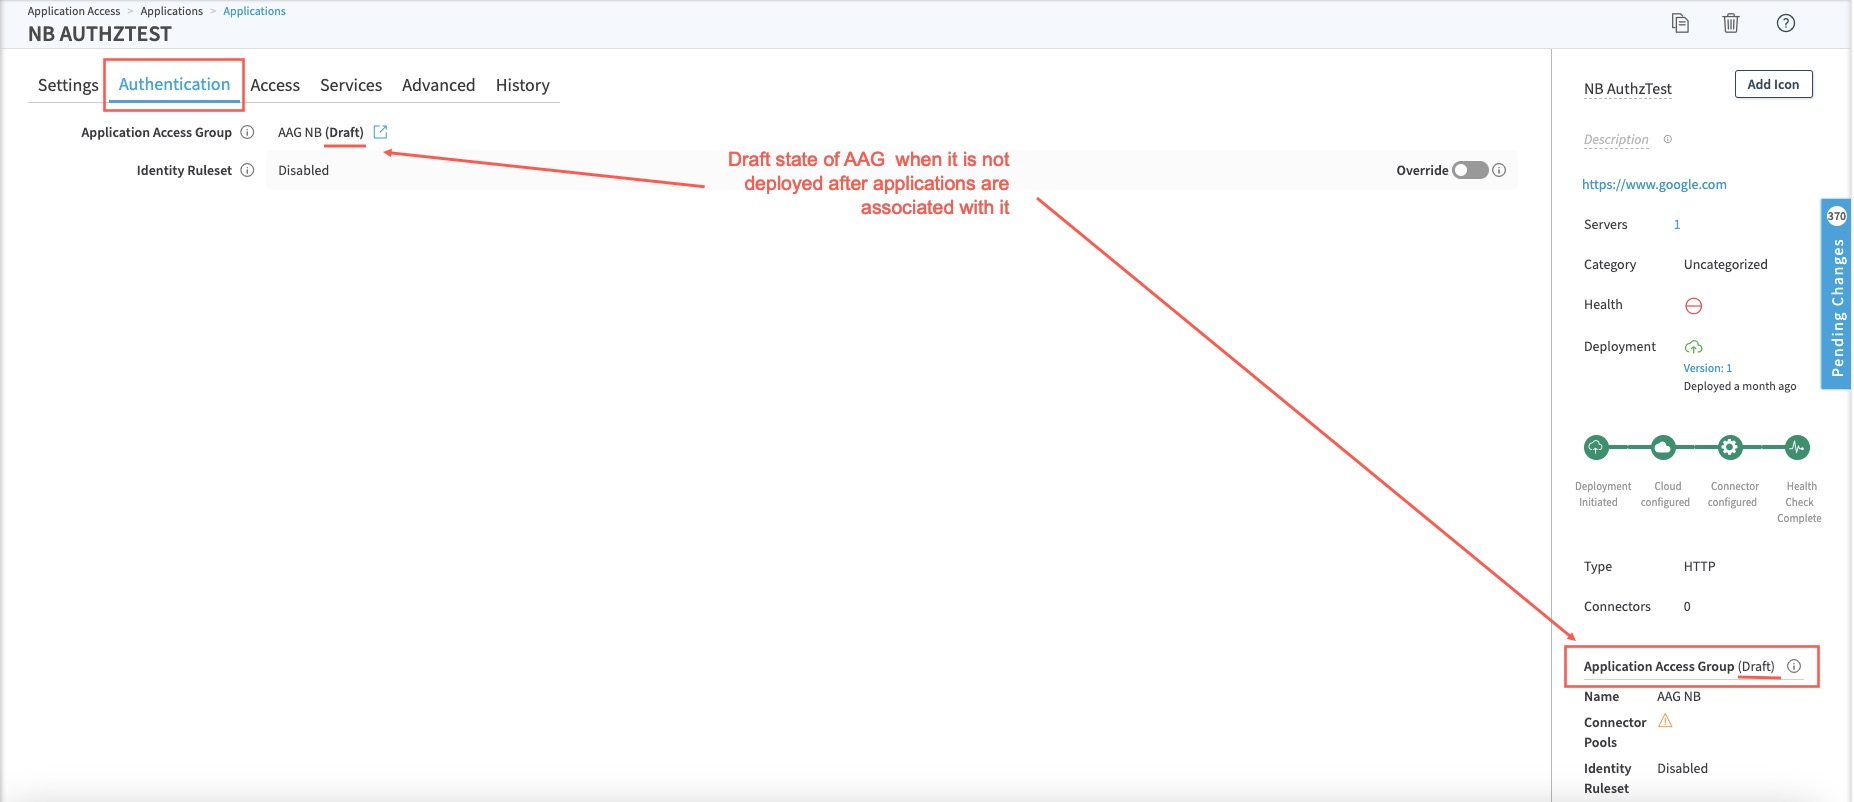Viewport: 1854px width, 802px height.
Task: Click info icon beside Override toggle
Action: 1499,170
